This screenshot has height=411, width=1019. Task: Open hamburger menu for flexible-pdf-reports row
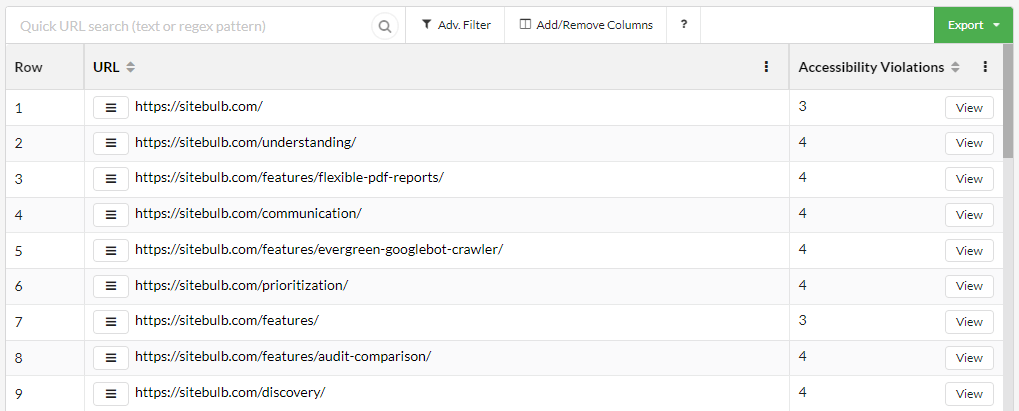(x=111, y=178)
